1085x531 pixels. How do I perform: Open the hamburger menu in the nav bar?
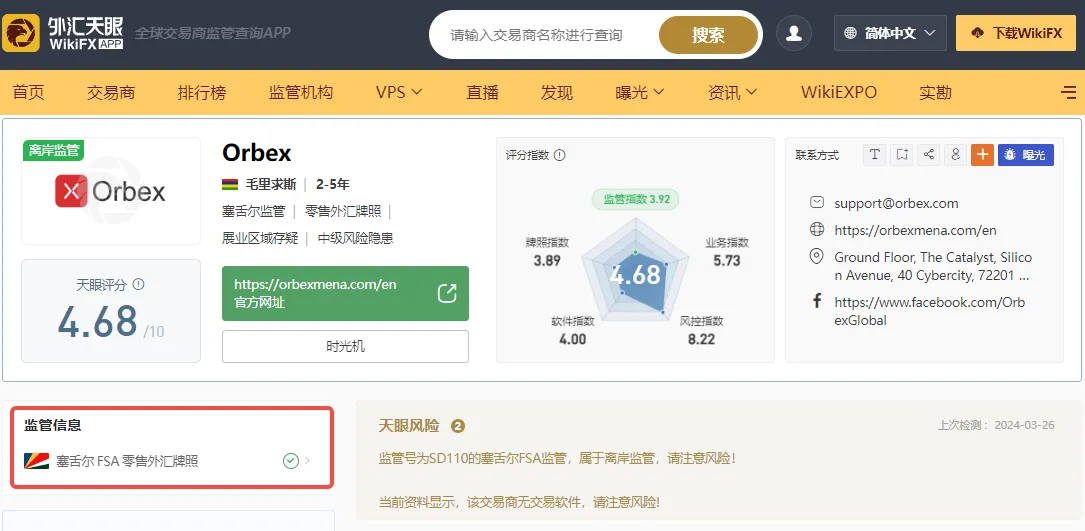(x=1068, y=92)
